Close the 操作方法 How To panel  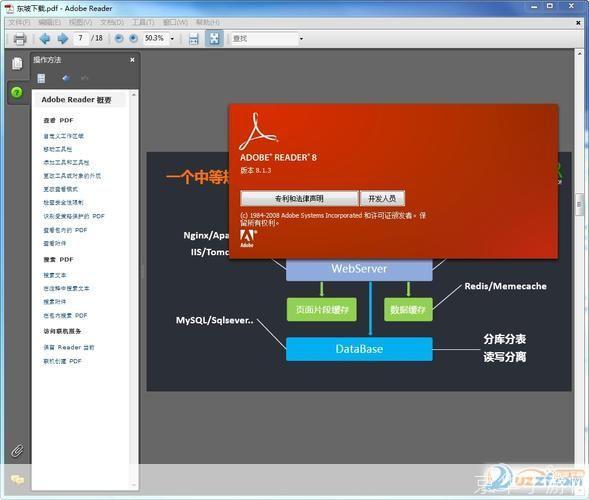[132, 60]
